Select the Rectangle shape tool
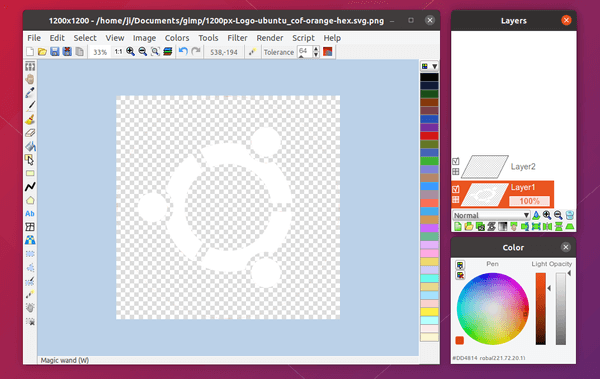Image resolution: width=600 pixels, height=379 pixels. pyautogui.click(x=30, y=173)
